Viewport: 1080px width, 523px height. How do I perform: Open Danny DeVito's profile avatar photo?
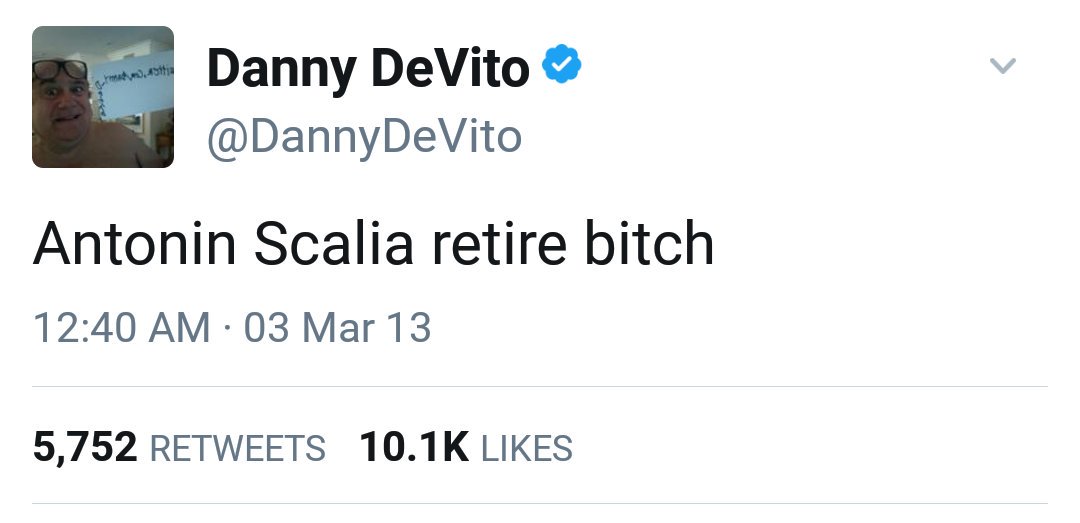coord(103,96)
